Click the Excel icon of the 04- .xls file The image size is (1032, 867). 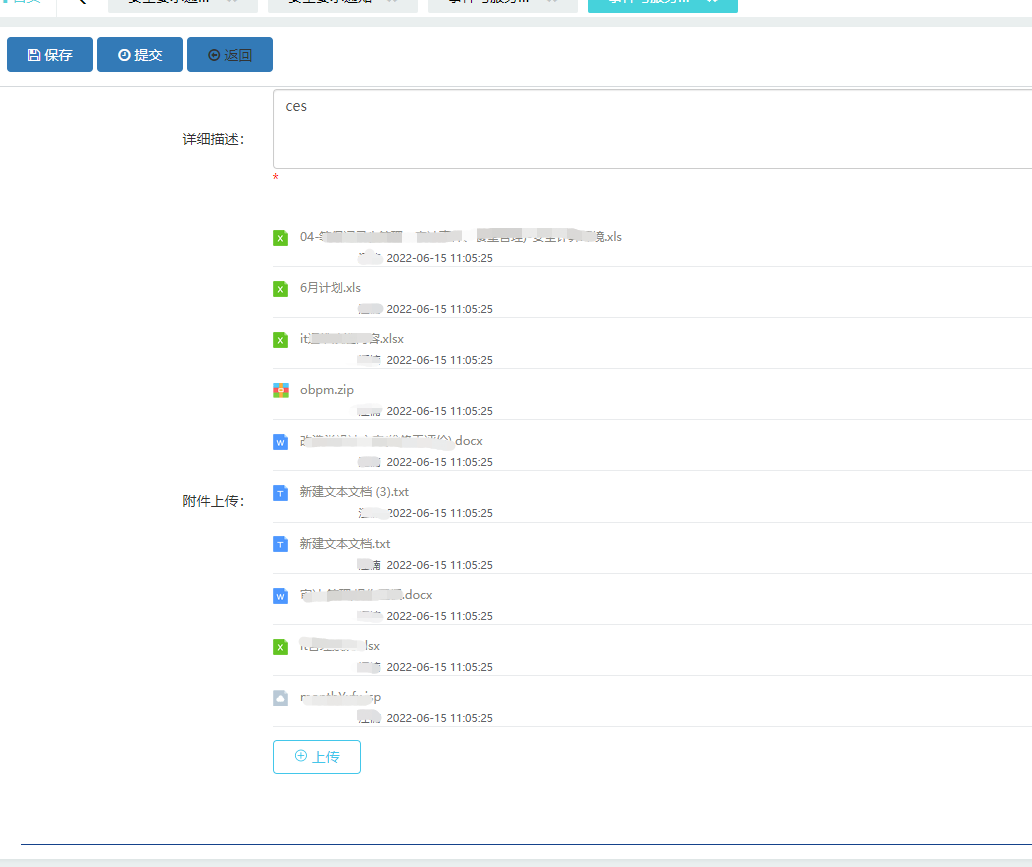coord(280,238)
